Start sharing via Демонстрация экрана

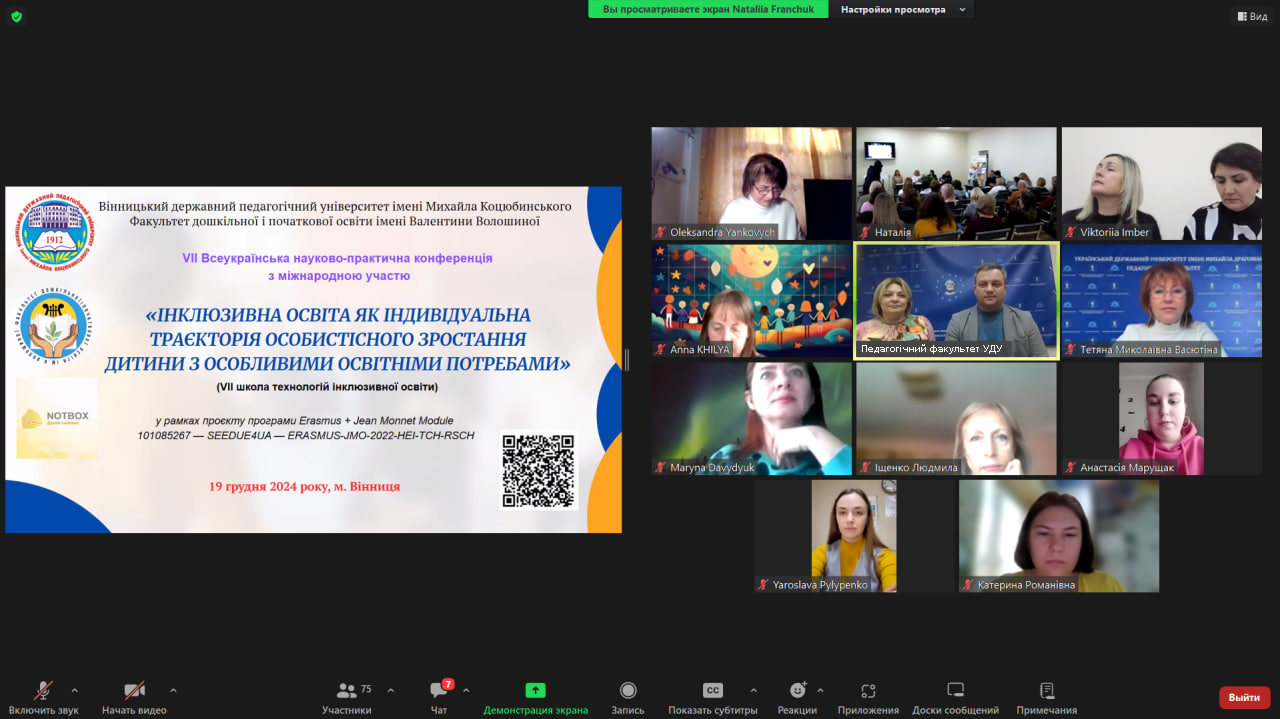click(536, 695)
